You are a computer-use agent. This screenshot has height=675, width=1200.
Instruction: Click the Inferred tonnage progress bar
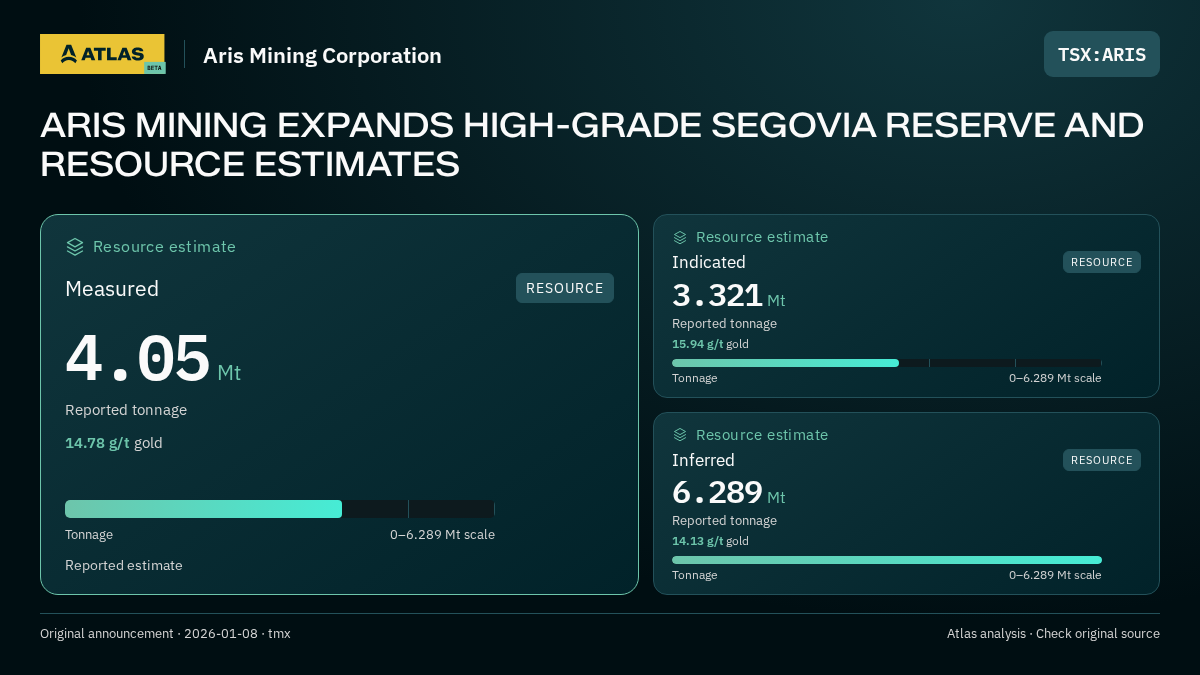click(887, 560)
